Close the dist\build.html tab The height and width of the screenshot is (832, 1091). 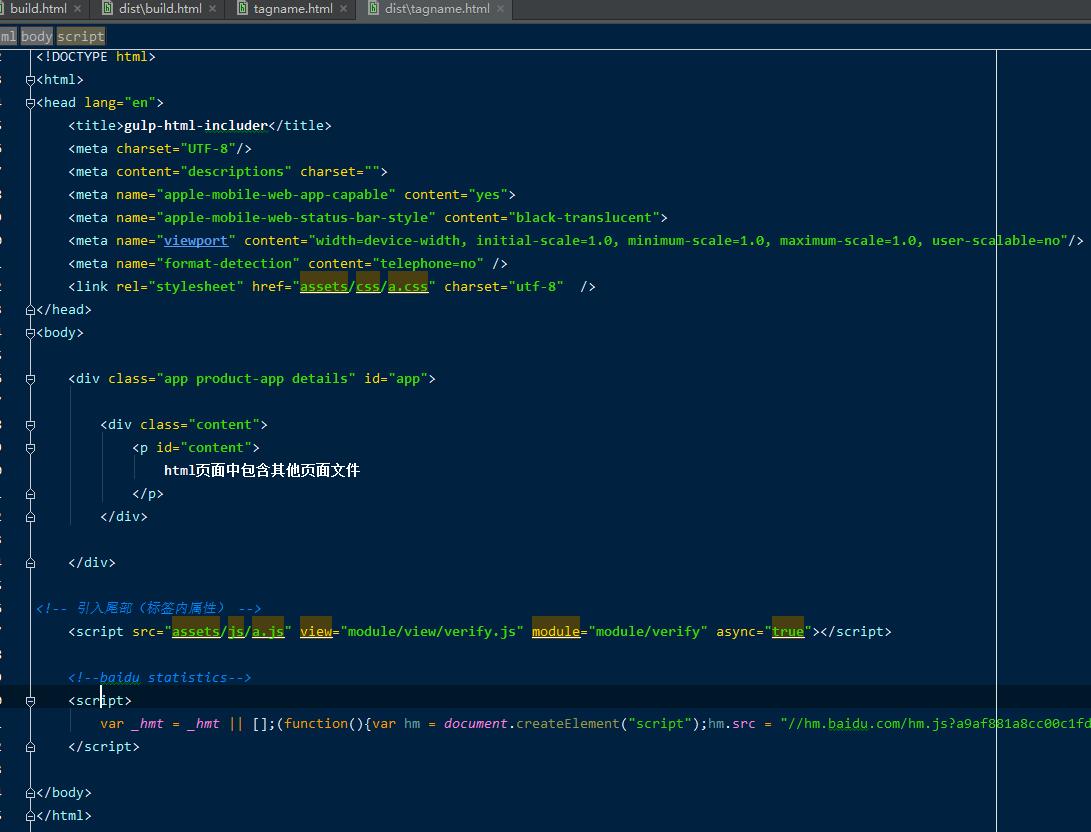coord(210,9)
